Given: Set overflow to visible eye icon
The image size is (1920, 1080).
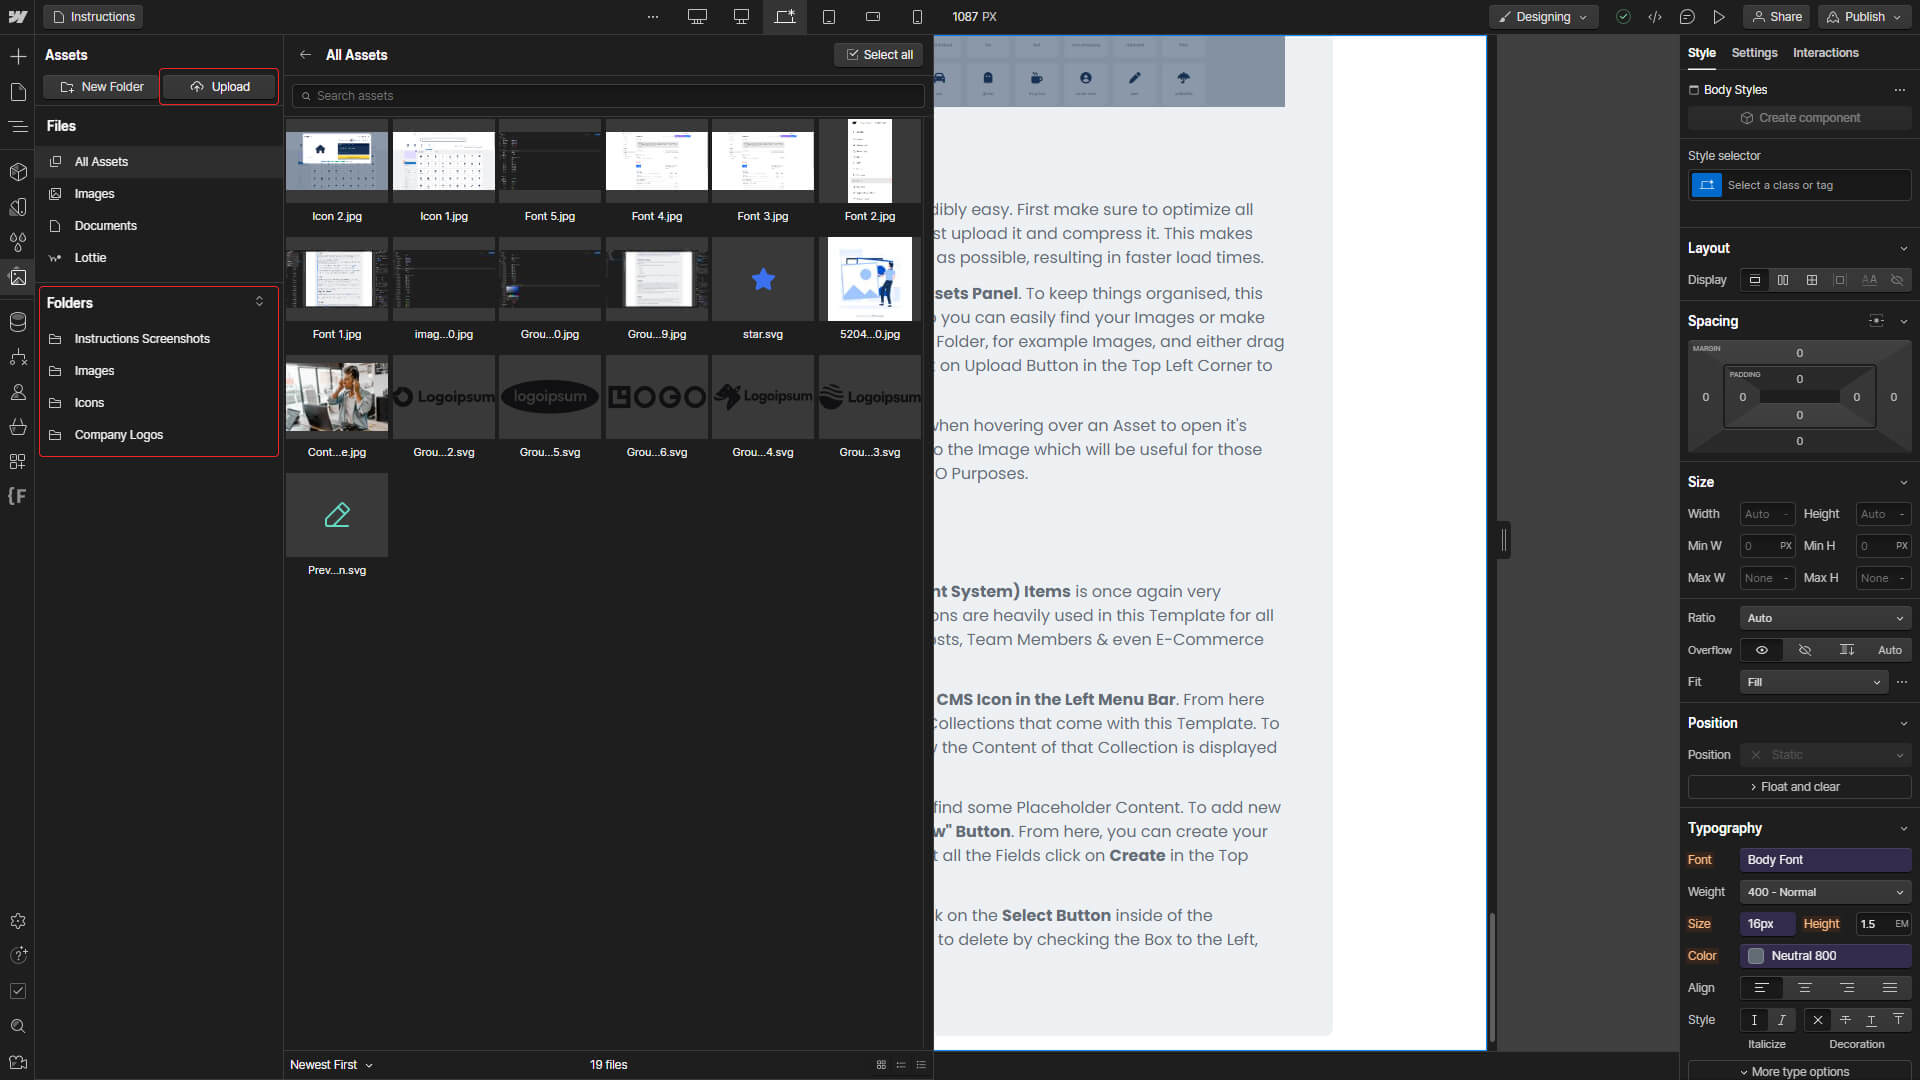Looking at the screenshot, I should (x=1762, y=650).
